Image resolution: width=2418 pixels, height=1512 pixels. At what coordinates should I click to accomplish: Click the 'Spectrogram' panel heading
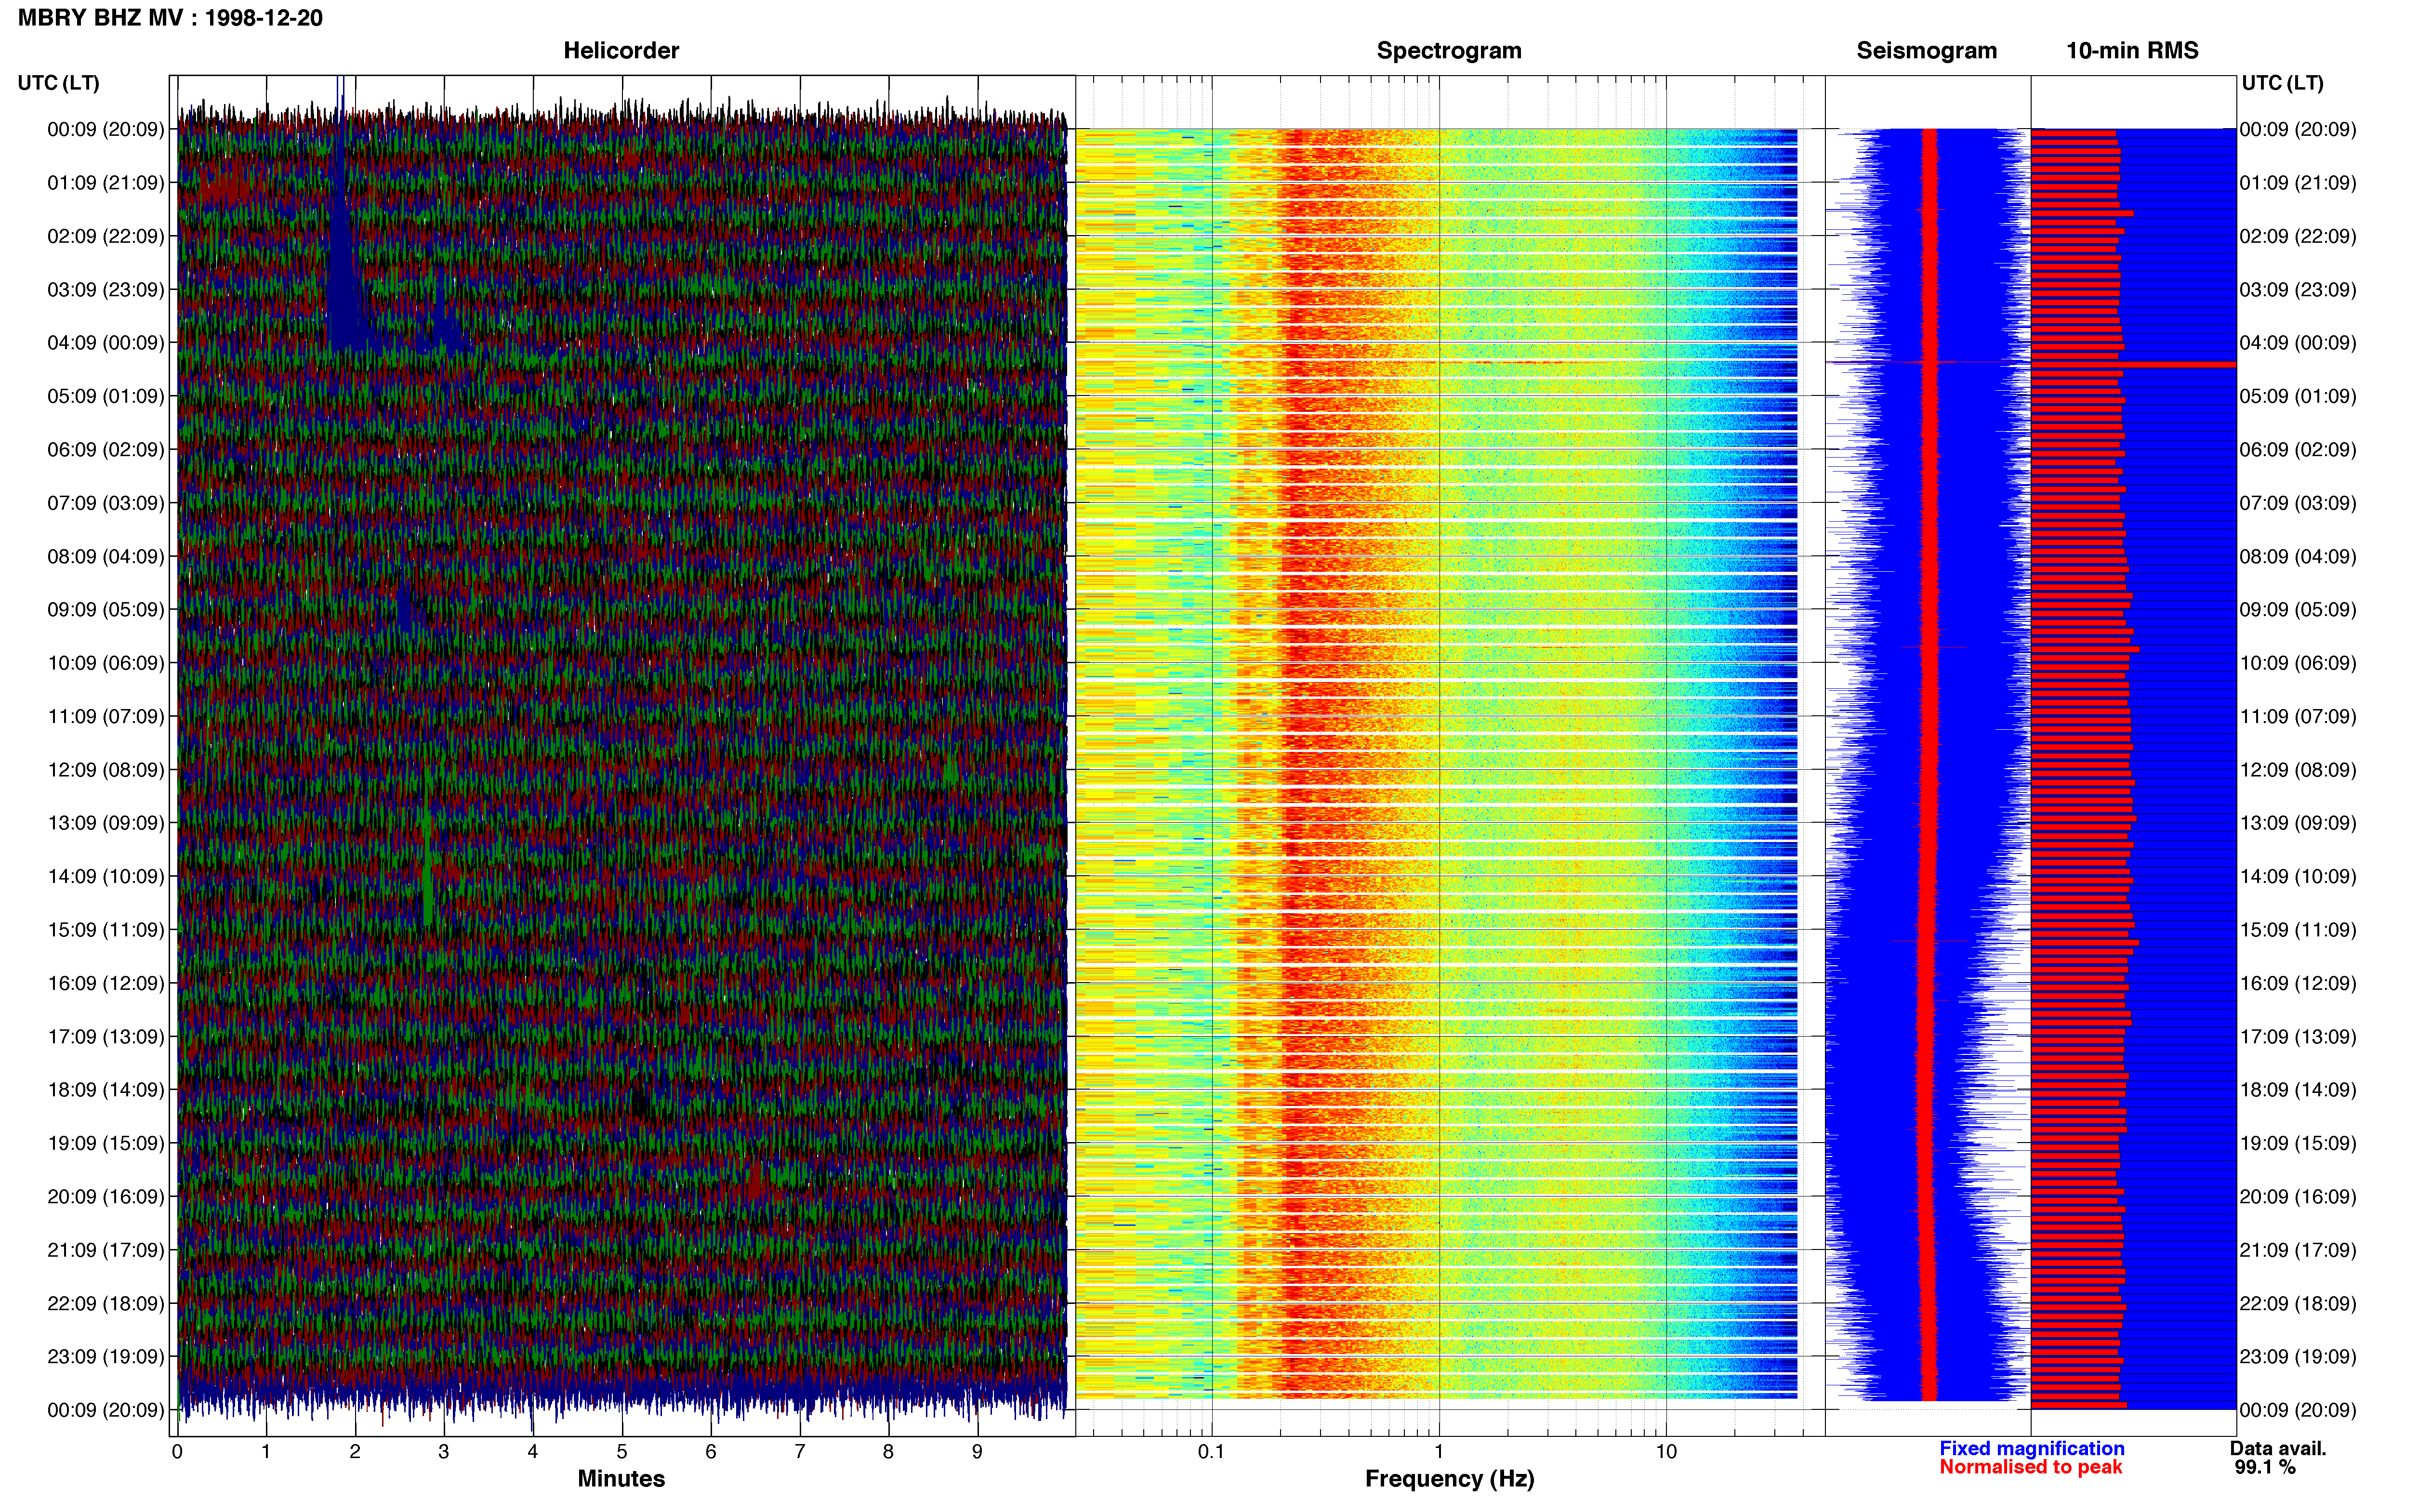[1449, 51]
